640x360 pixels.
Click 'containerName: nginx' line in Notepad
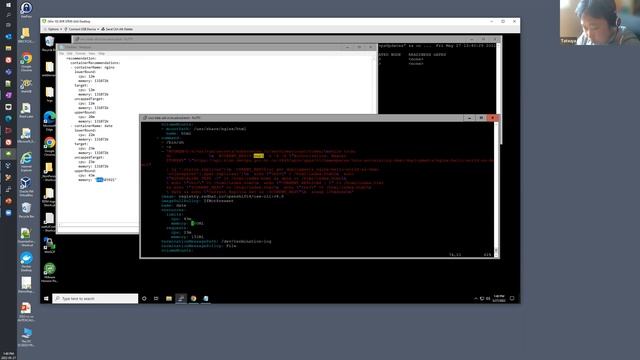94,67
